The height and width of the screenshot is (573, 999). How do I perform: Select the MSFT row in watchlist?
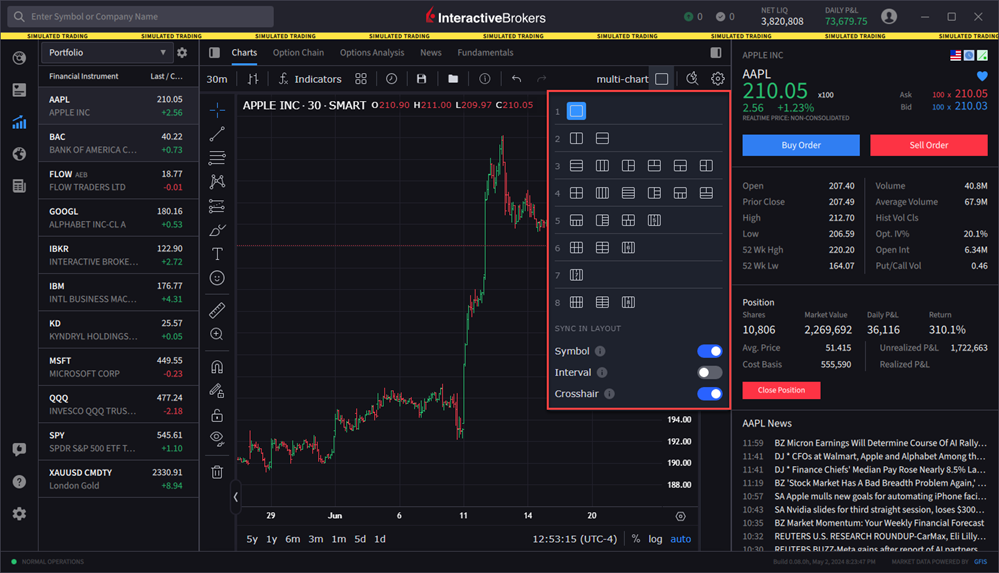pos(119,367)
